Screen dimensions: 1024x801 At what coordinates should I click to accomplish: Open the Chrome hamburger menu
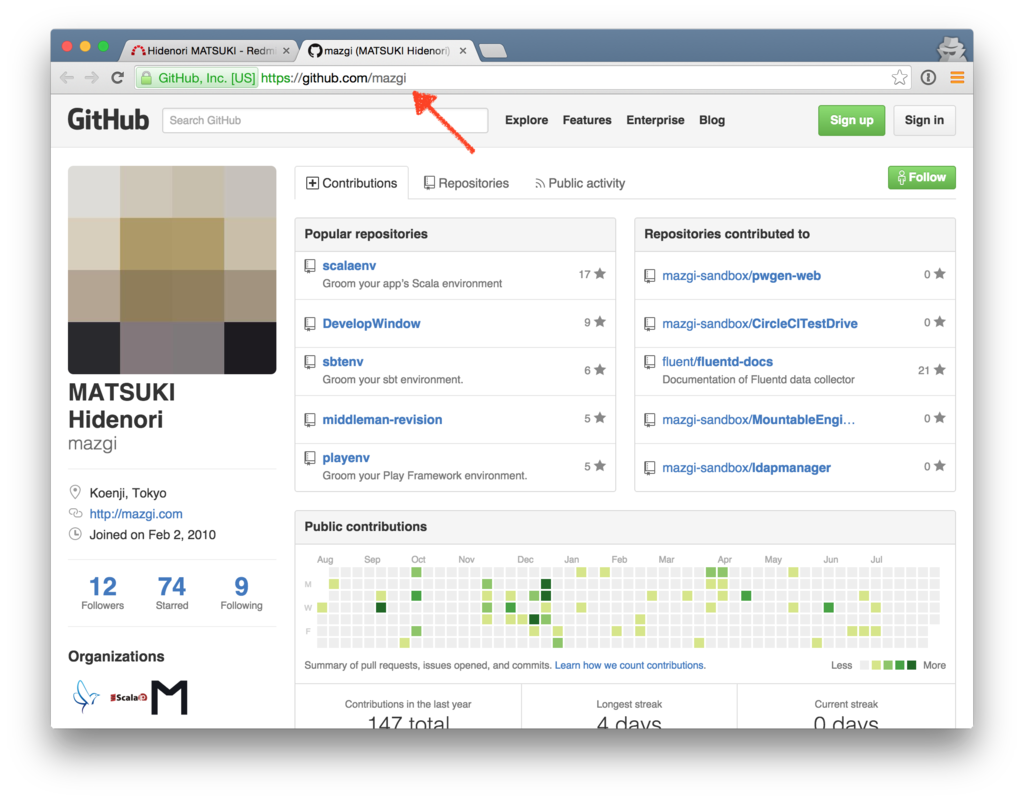pos(957,78)
